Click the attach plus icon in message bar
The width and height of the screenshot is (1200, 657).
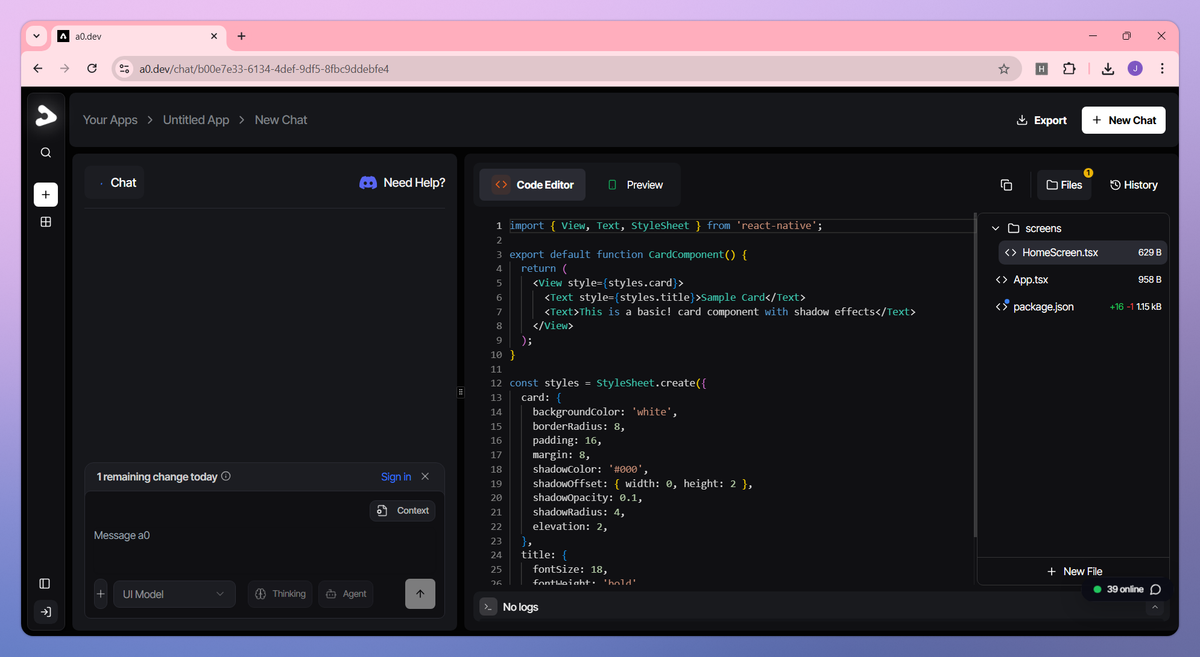[x=100, y=593]
